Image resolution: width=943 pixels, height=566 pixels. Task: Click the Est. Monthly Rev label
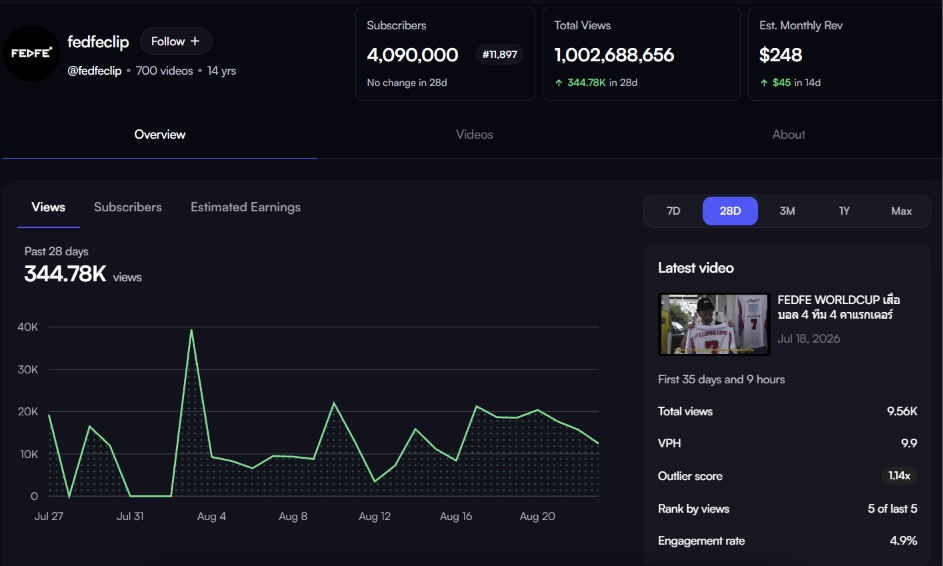(x=800, y=26)
